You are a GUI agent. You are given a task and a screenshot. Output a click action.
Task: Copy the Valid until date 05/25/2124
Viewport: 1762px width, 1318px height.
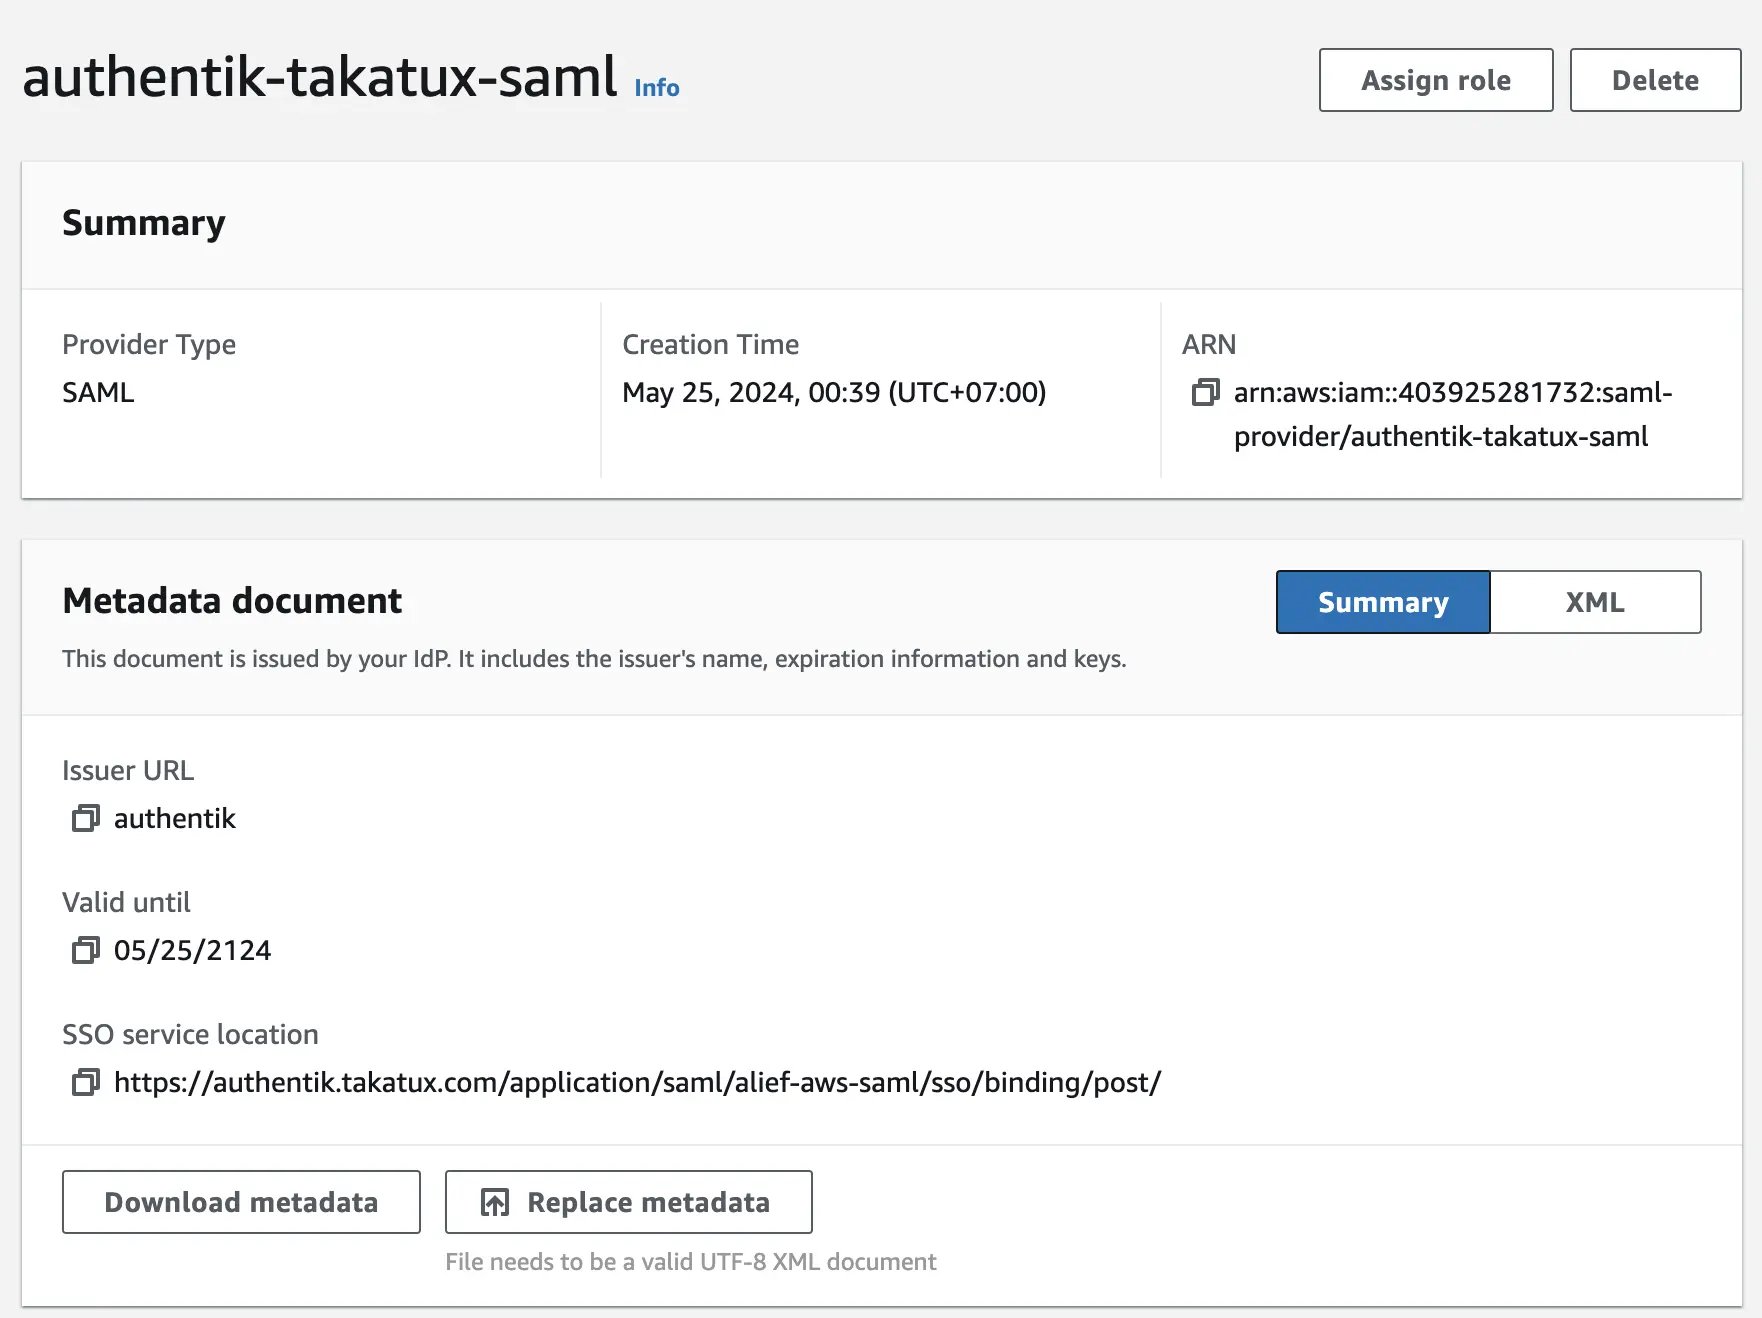point(86,950)
